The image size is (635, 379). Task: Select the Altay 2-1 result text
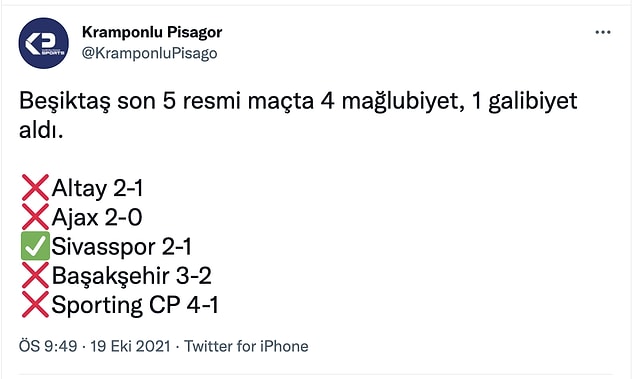pyautogui.click(x=97, y=188)
